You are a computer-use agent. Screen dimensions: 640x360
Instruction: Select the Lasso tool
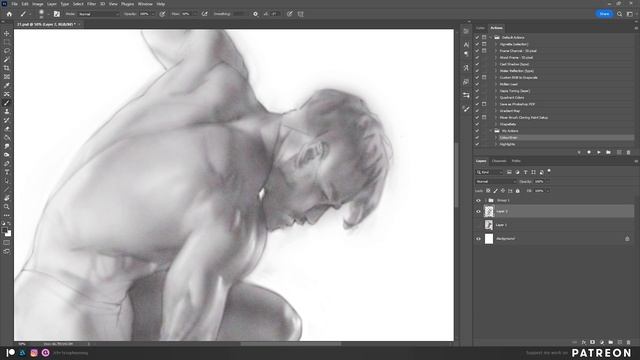coord(7,51)
